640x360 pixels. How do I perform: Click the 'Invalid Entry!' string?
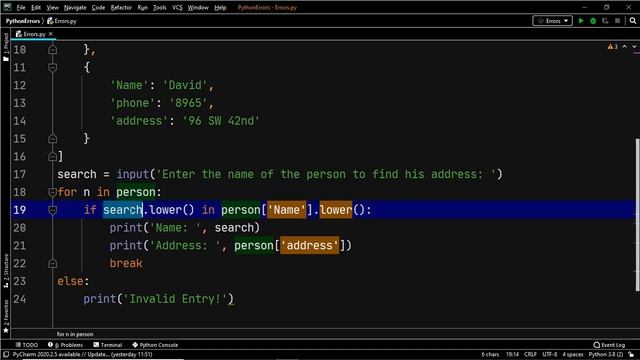(x=175, y=299)
